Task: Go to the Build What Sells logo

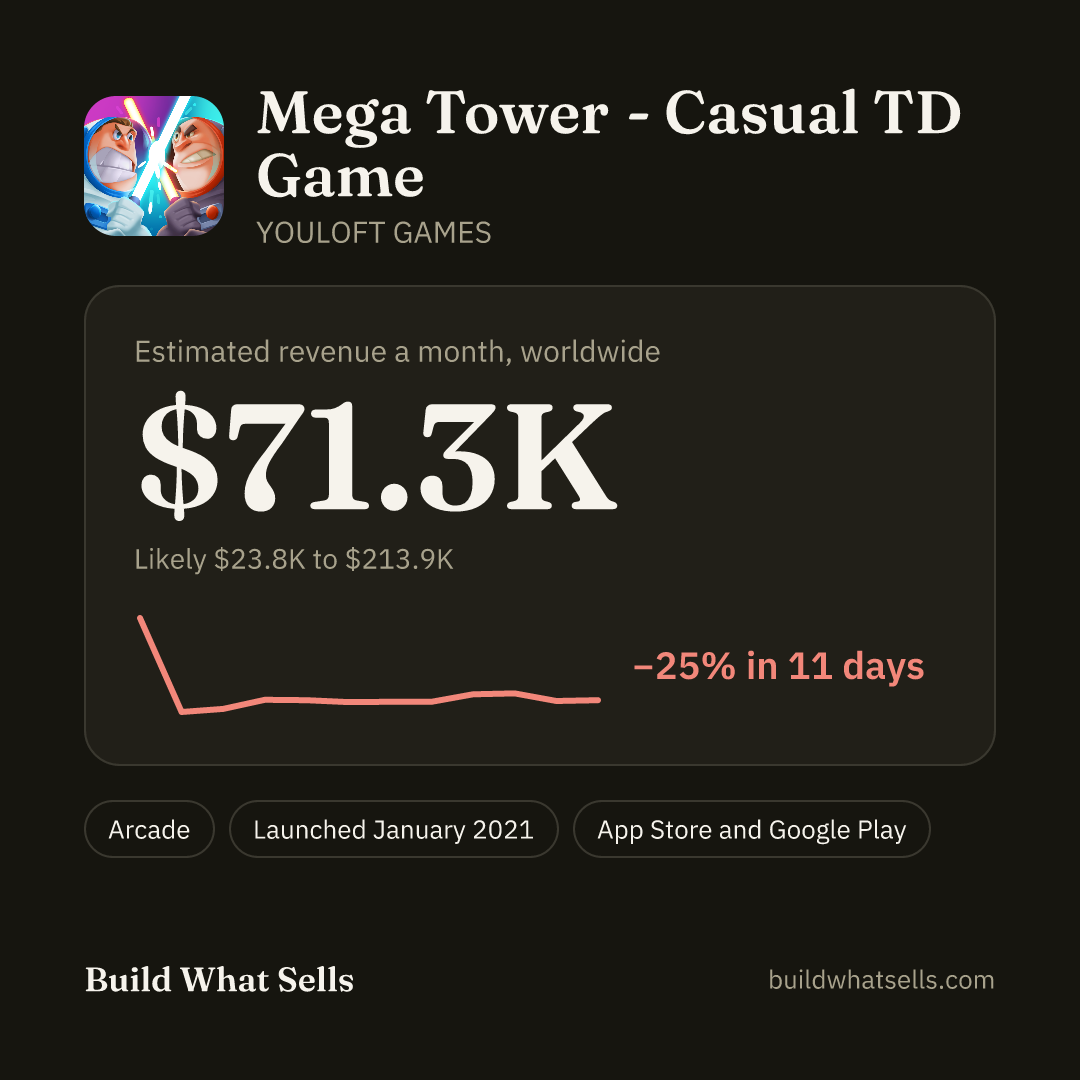Action: (219, 979)
